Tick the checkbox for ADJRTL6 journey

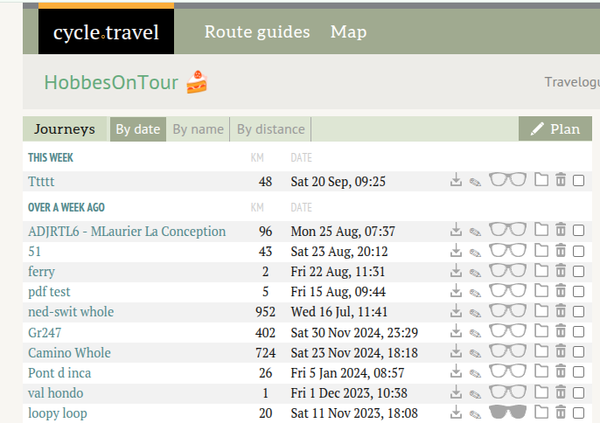tap(578, 231)
